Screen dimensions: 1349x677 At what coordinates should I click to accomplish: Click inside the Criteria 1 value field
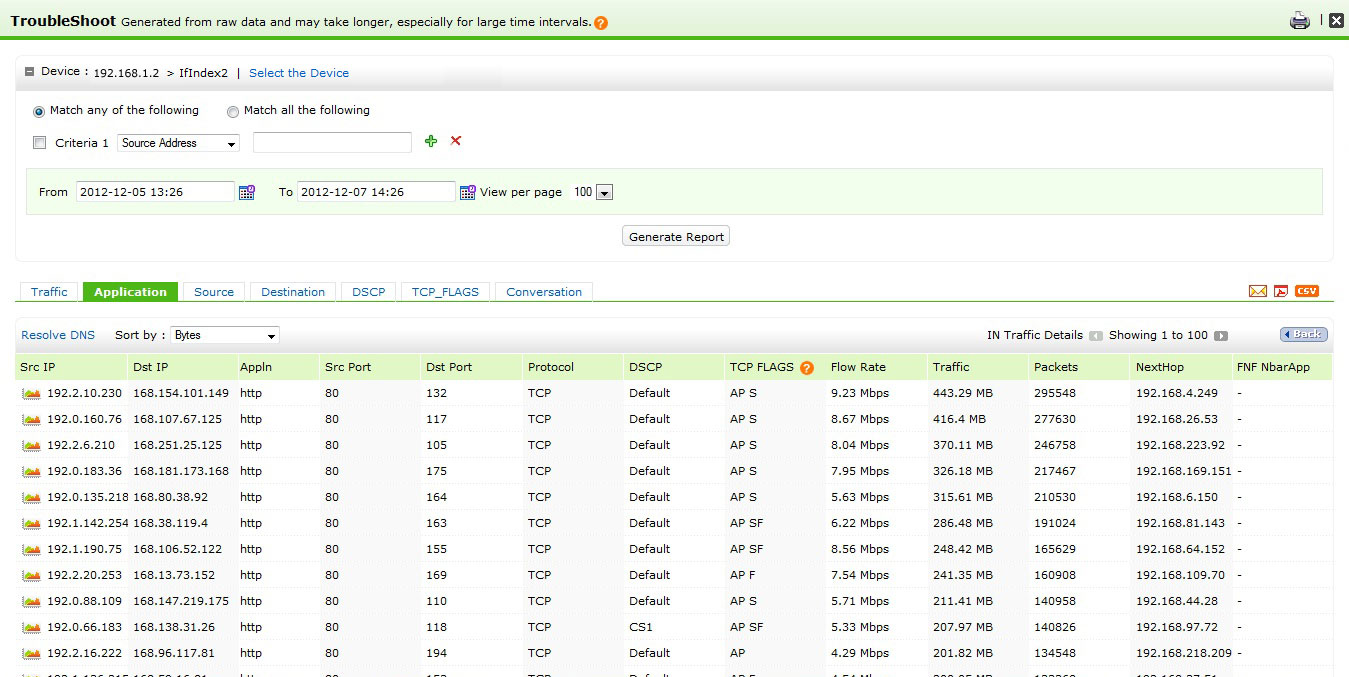(x=331, y=142)
